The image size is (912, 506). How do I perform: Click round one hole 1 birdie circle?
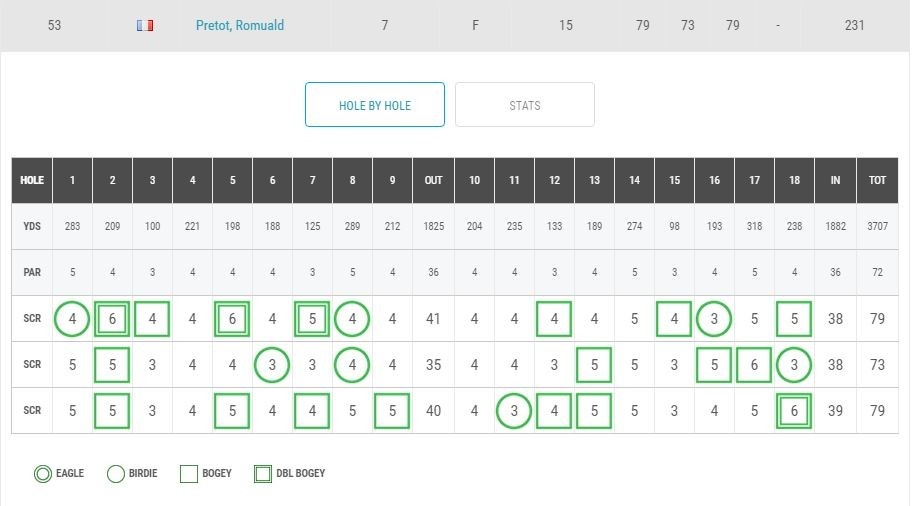[72, 319]
